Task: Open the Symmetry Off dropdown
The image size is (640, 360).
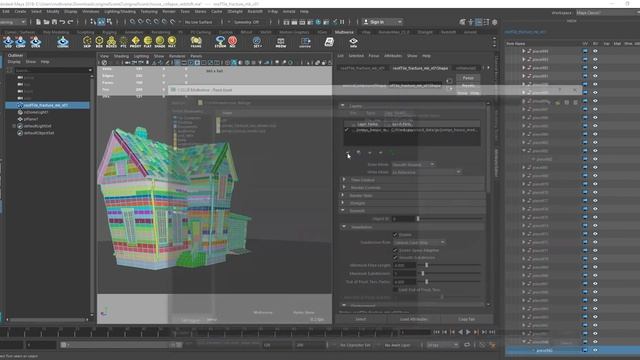Action: pyautogui.click(x=247, y=22)
